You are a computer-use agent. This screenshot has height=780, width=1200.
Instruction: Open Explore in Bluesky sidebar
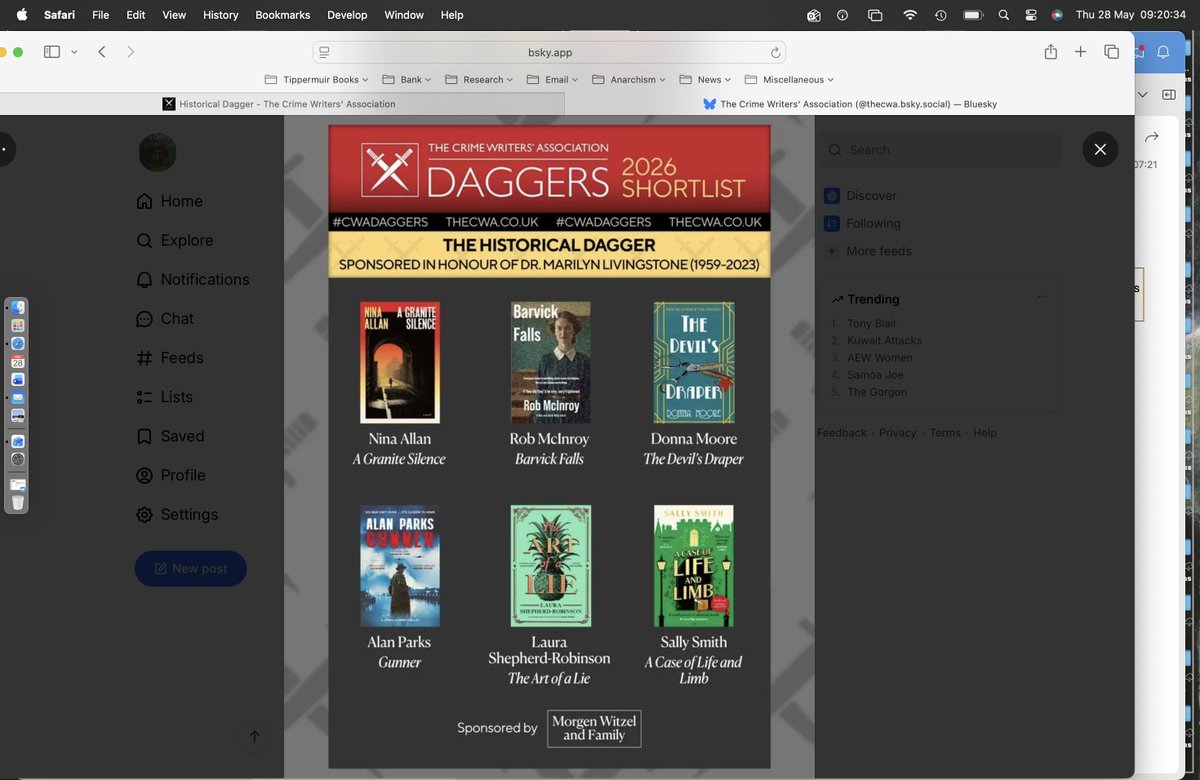pyautogui.click(x=174, y=240)
